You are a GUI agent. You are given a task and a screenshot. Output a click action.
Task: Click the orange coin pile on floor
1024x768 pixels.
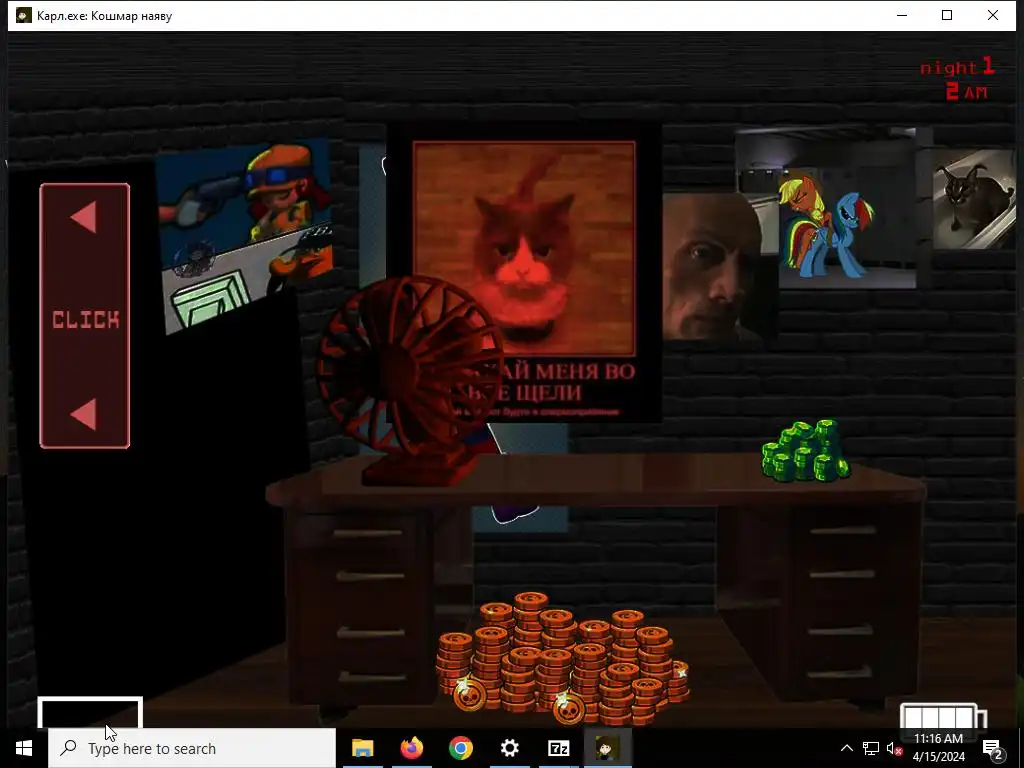pos(563,658)
